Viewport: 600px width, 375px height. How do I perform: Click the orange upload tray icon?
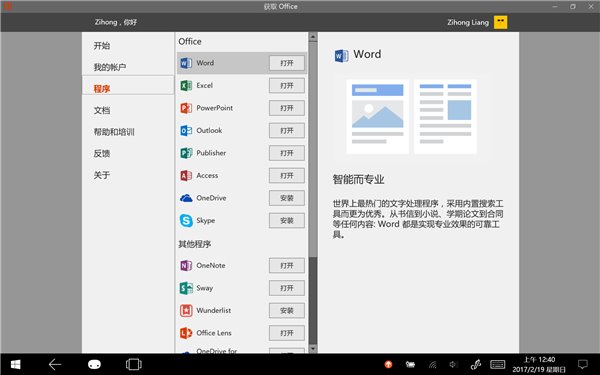(388, 365)
